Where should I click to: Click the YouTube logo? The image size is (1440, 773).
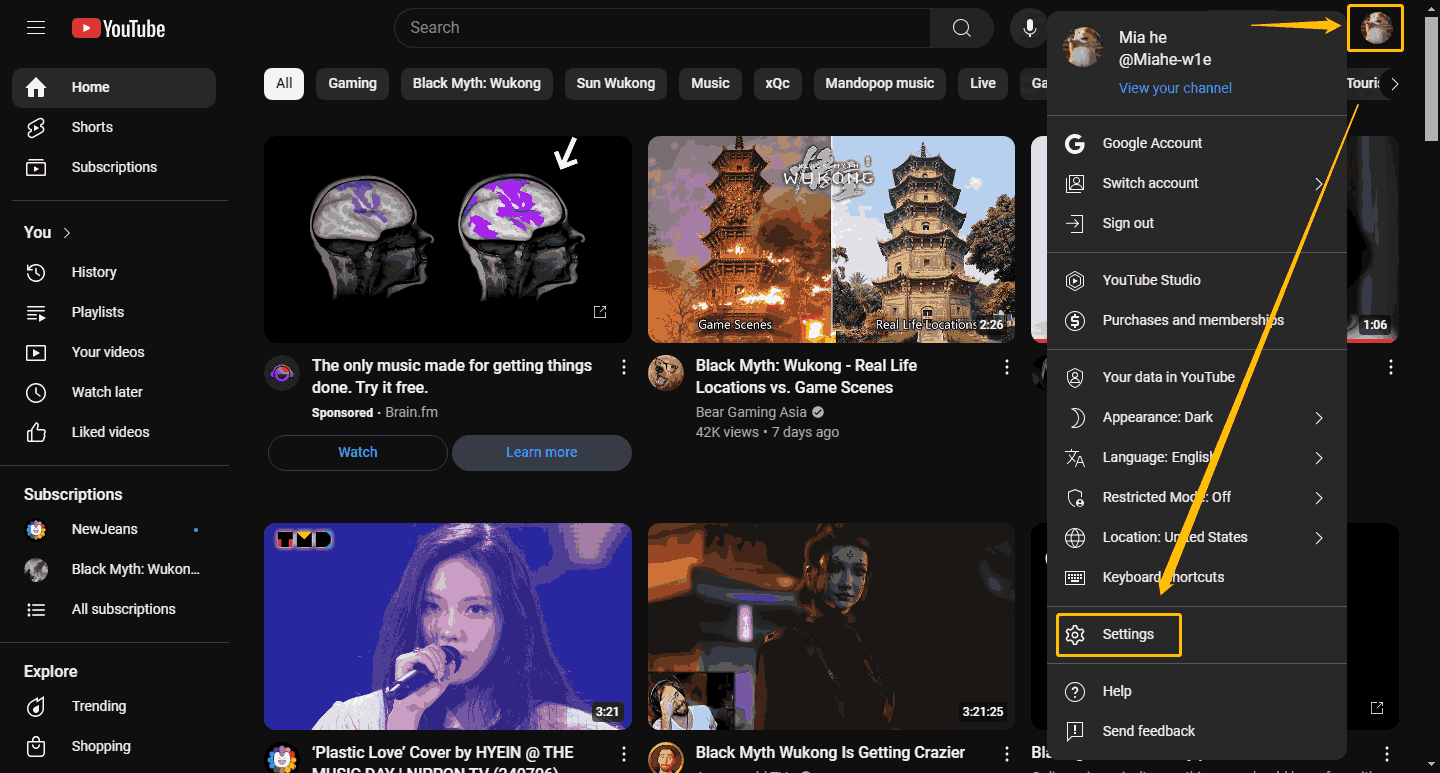pyautogui.click(x=119, y=28)
